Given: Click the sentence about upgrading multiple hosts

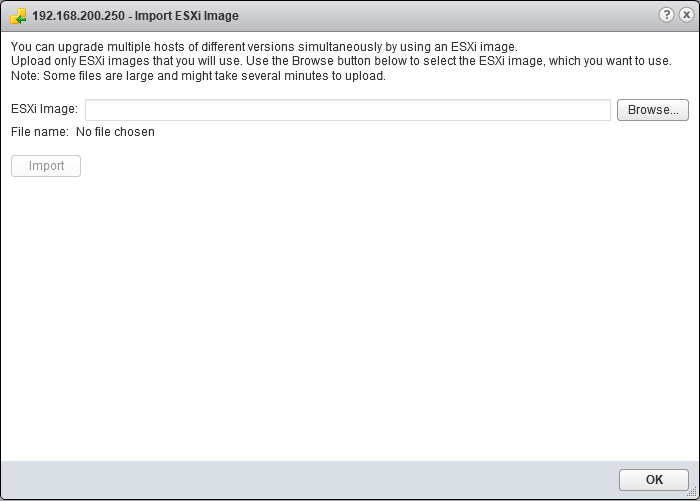Looking at the screenshot, I should (x=264, y=47).
